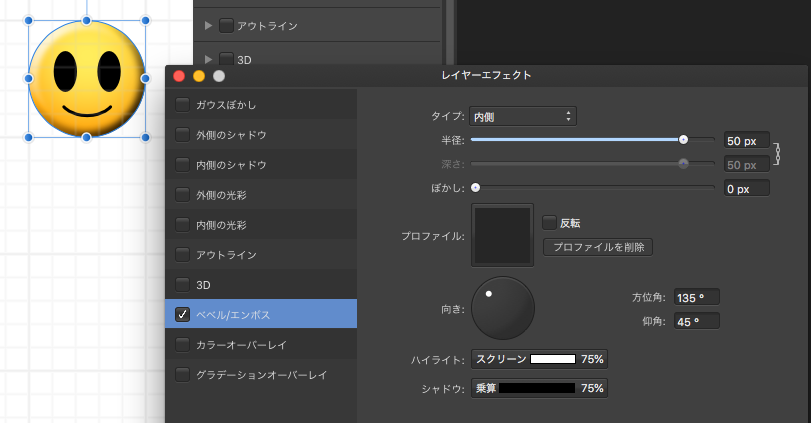Click the 向き direction dial
This screenshot has width=811, height=423.
503,308
